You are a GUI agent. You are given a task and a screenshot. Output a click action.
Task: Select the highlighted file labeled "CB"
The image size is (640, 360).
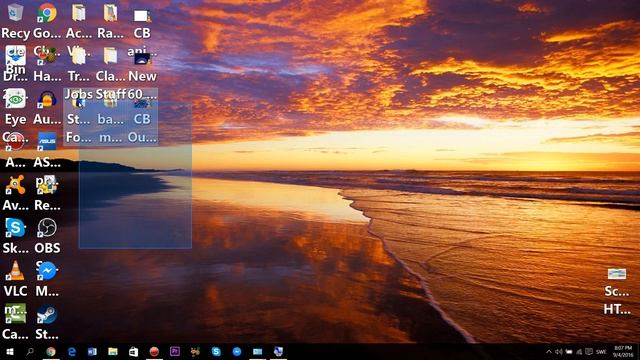[142, 103]
